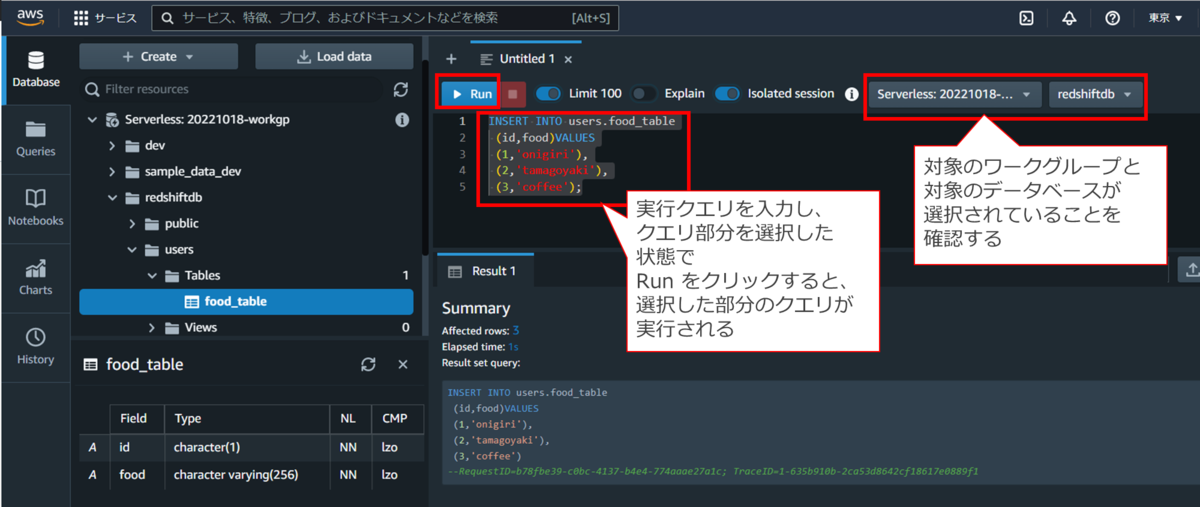
Task: Expand the dev database node
Action: point(111,146)
